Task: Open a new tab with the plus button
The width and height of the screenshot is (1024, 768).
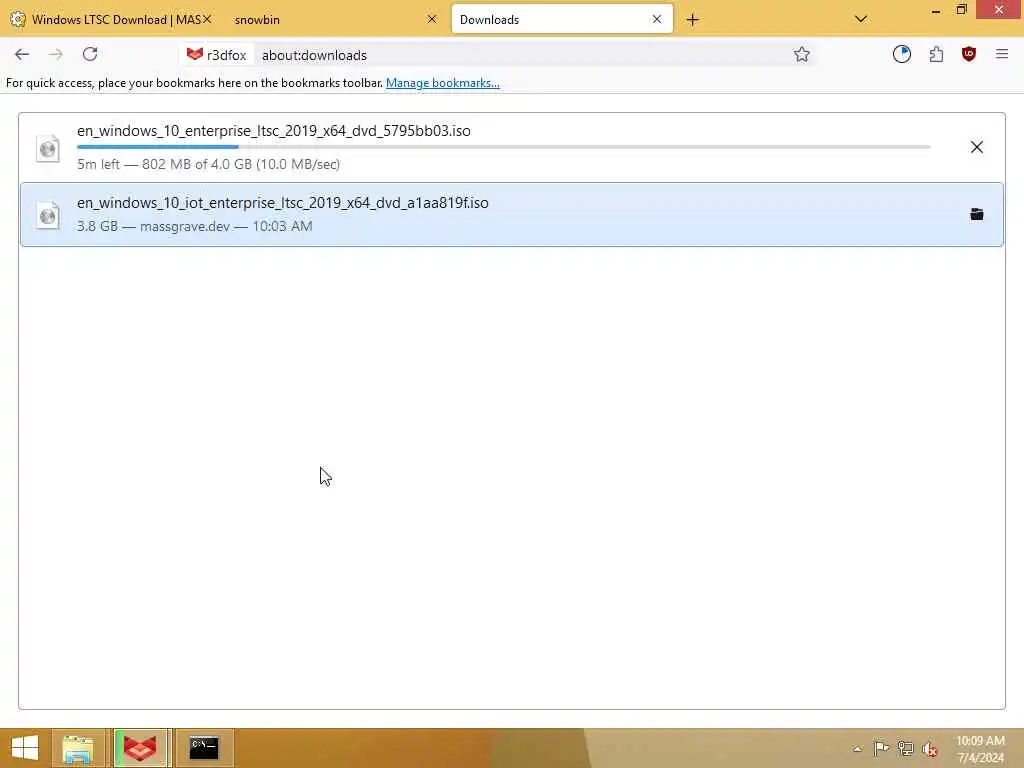Action: coord(692,20)
